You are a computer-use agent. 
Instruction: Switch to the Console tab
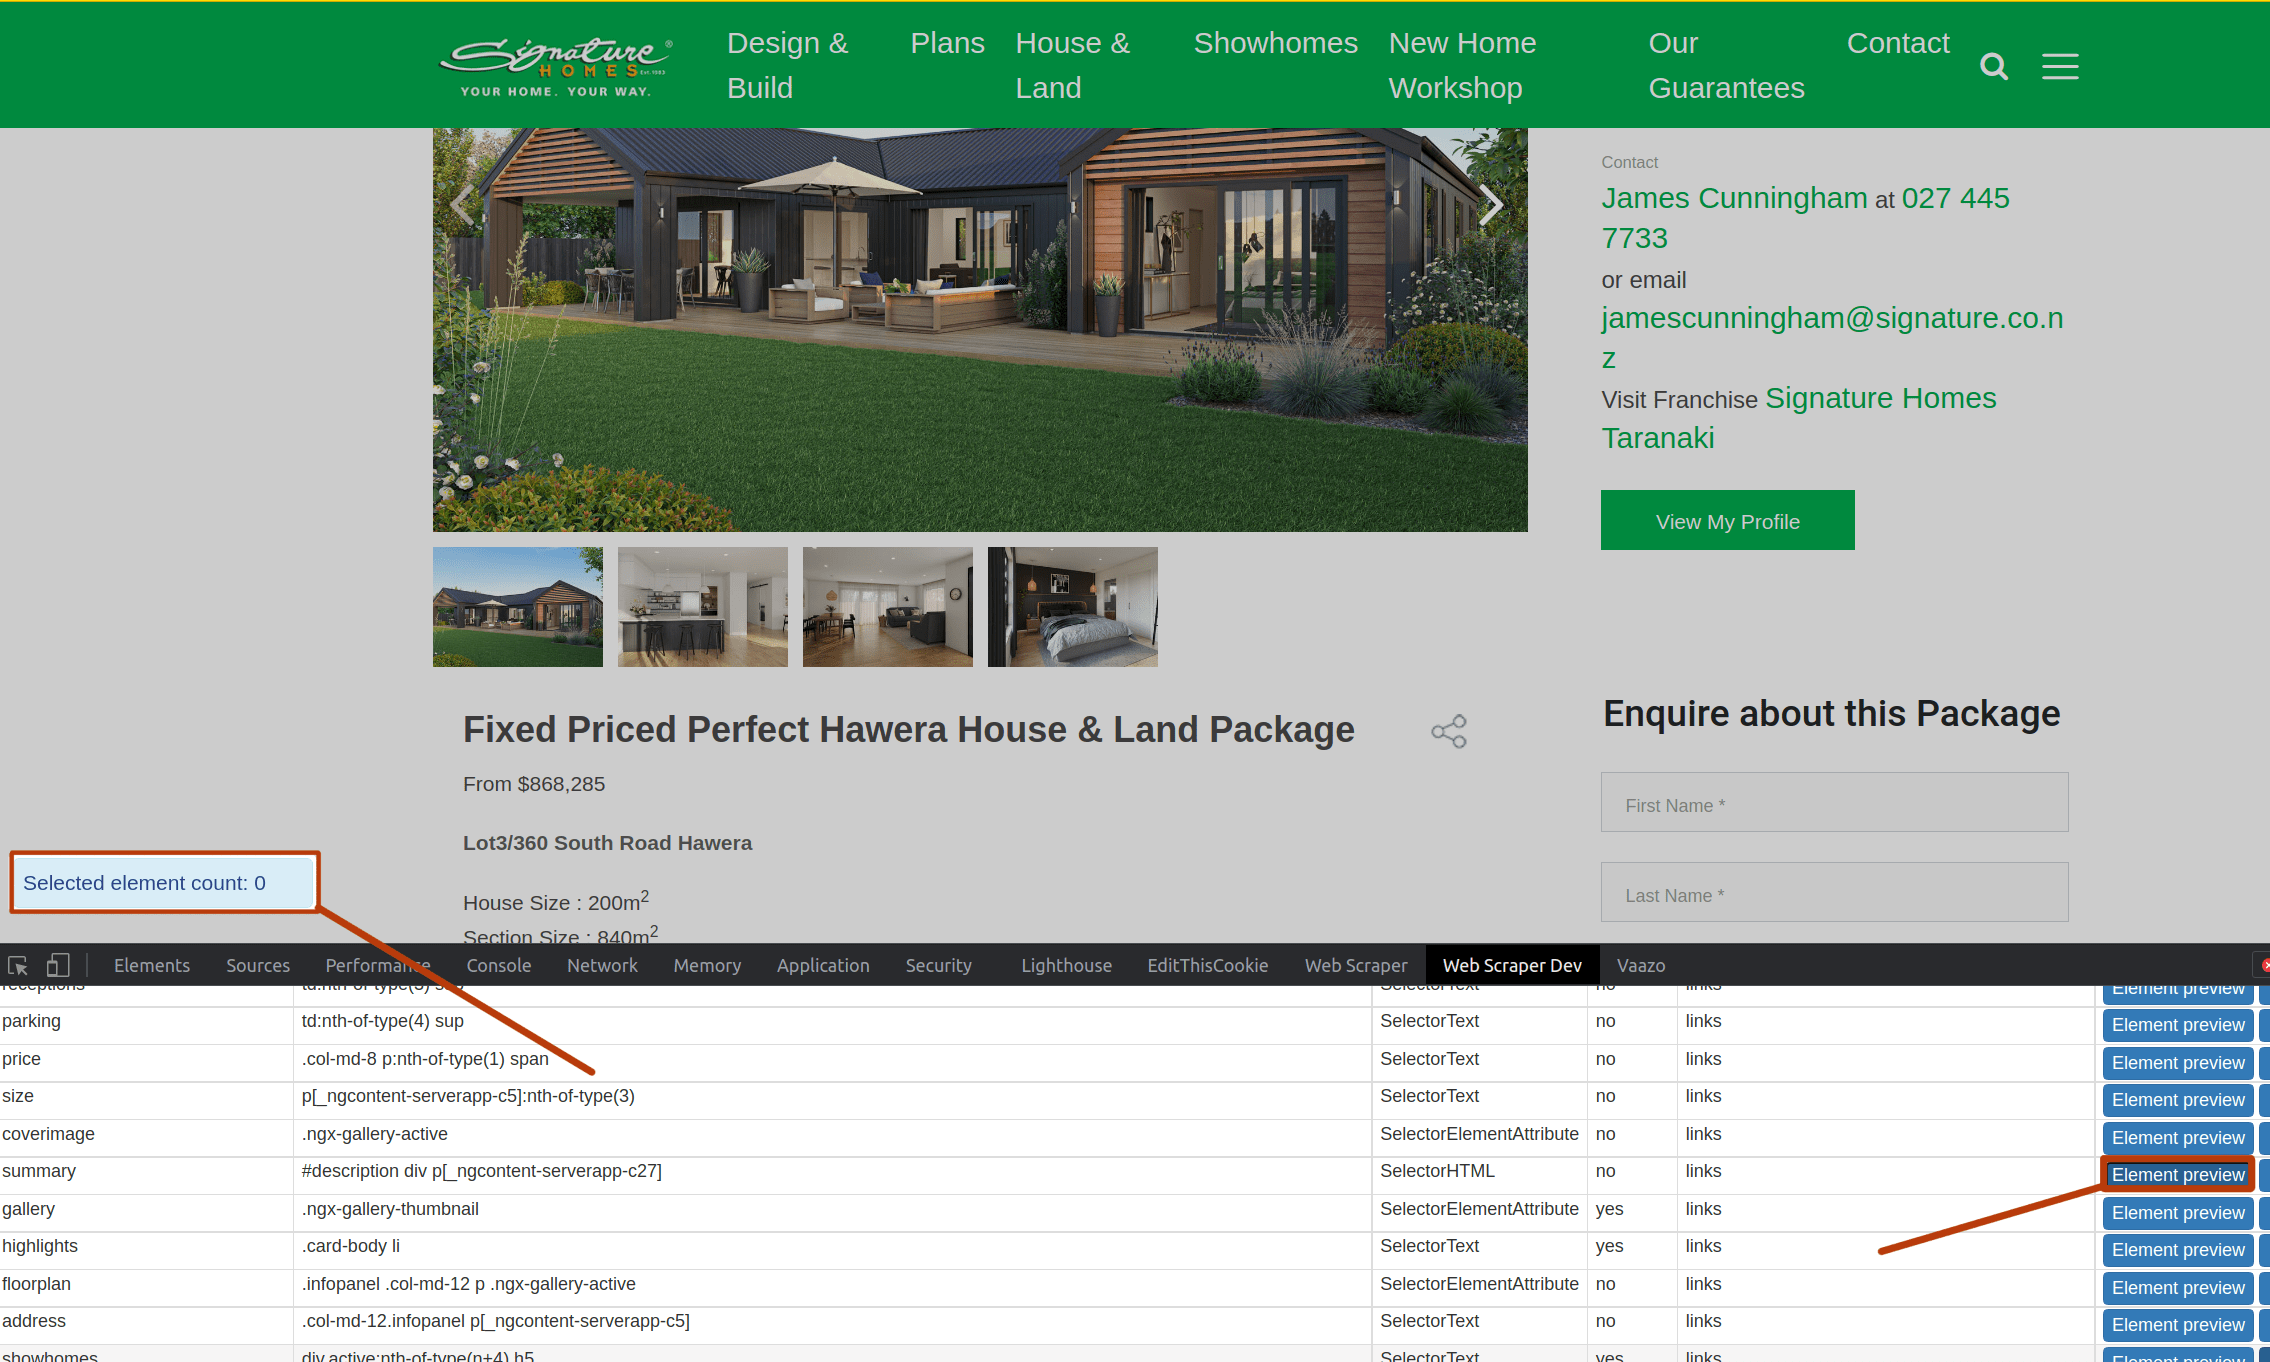click(498, 965)
